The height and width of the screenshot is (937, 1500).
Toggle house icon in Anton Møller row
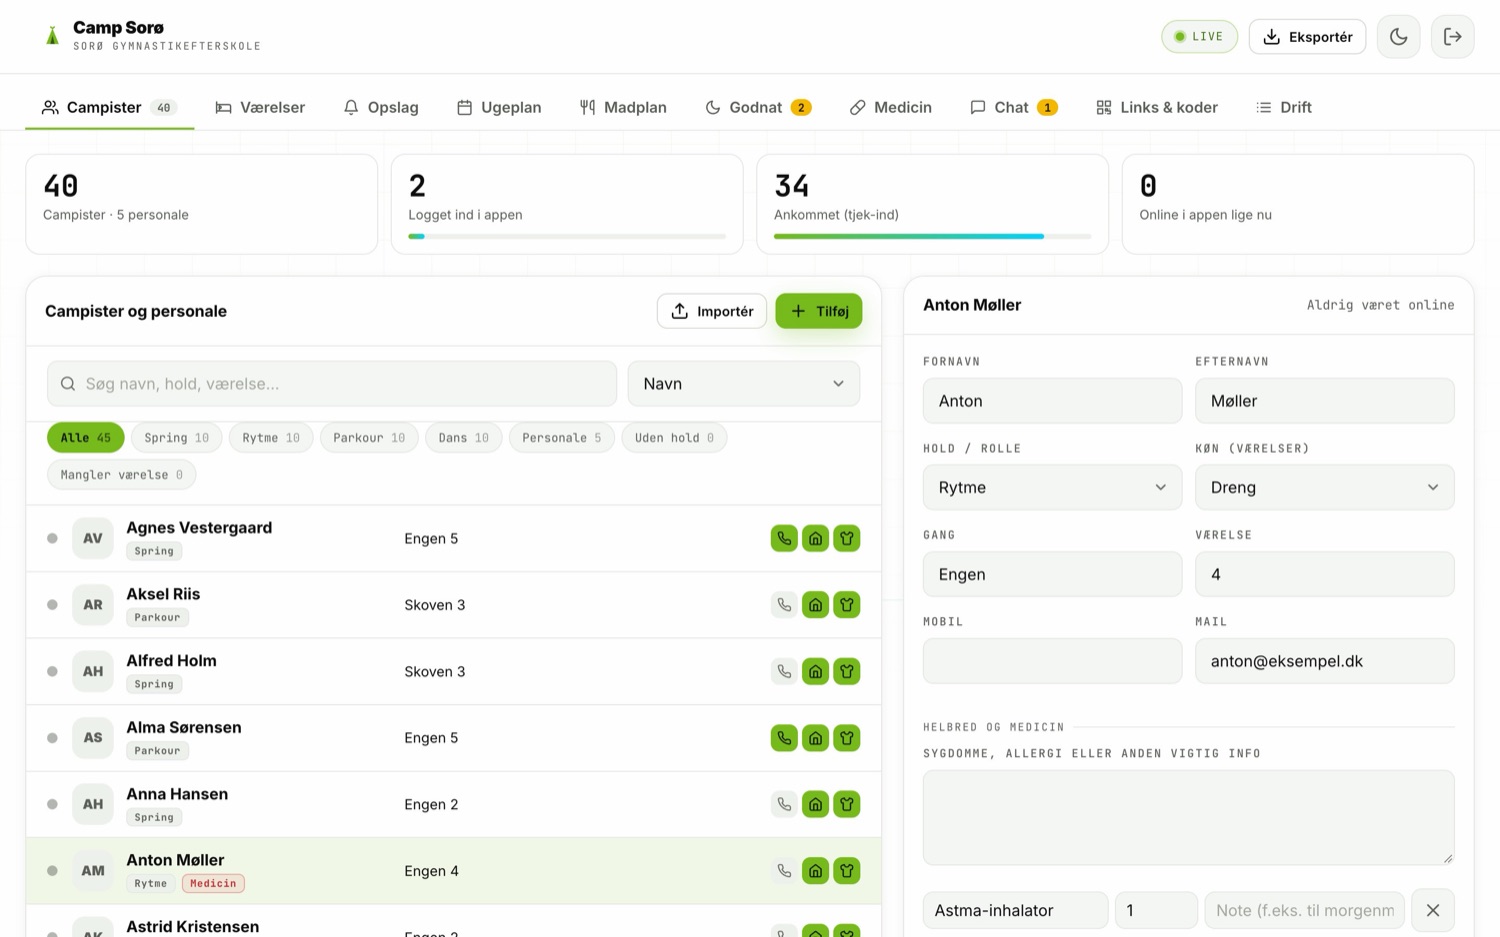(815, 871)
